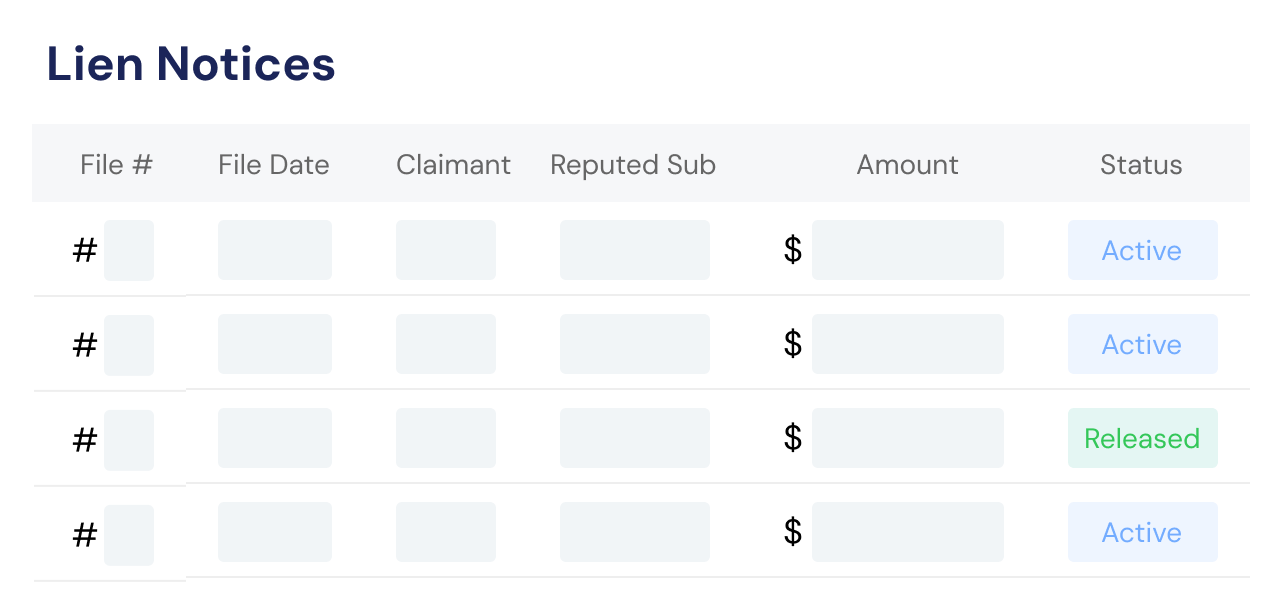Click the file date field in the last row
The height and width of the screenshot is (614, 1270).
pos(275,532)
